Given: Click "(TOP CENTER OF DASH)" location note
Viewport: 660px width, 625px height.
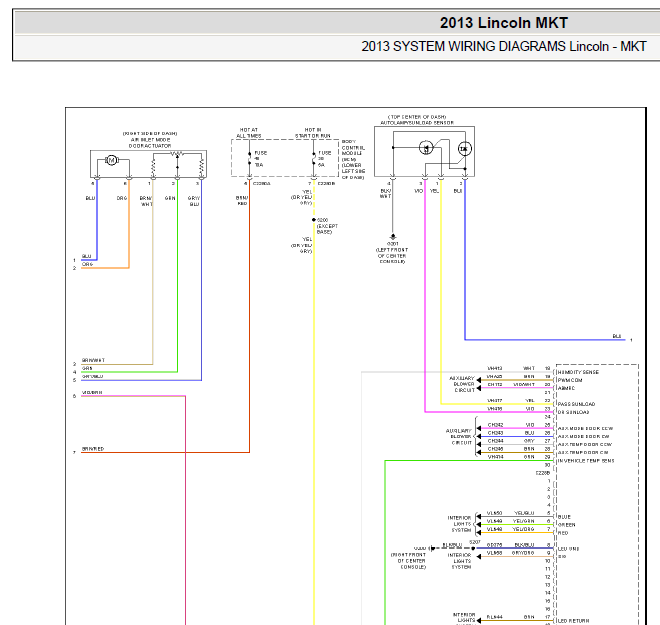Looking at the screenshot, I should coord(417,117).
